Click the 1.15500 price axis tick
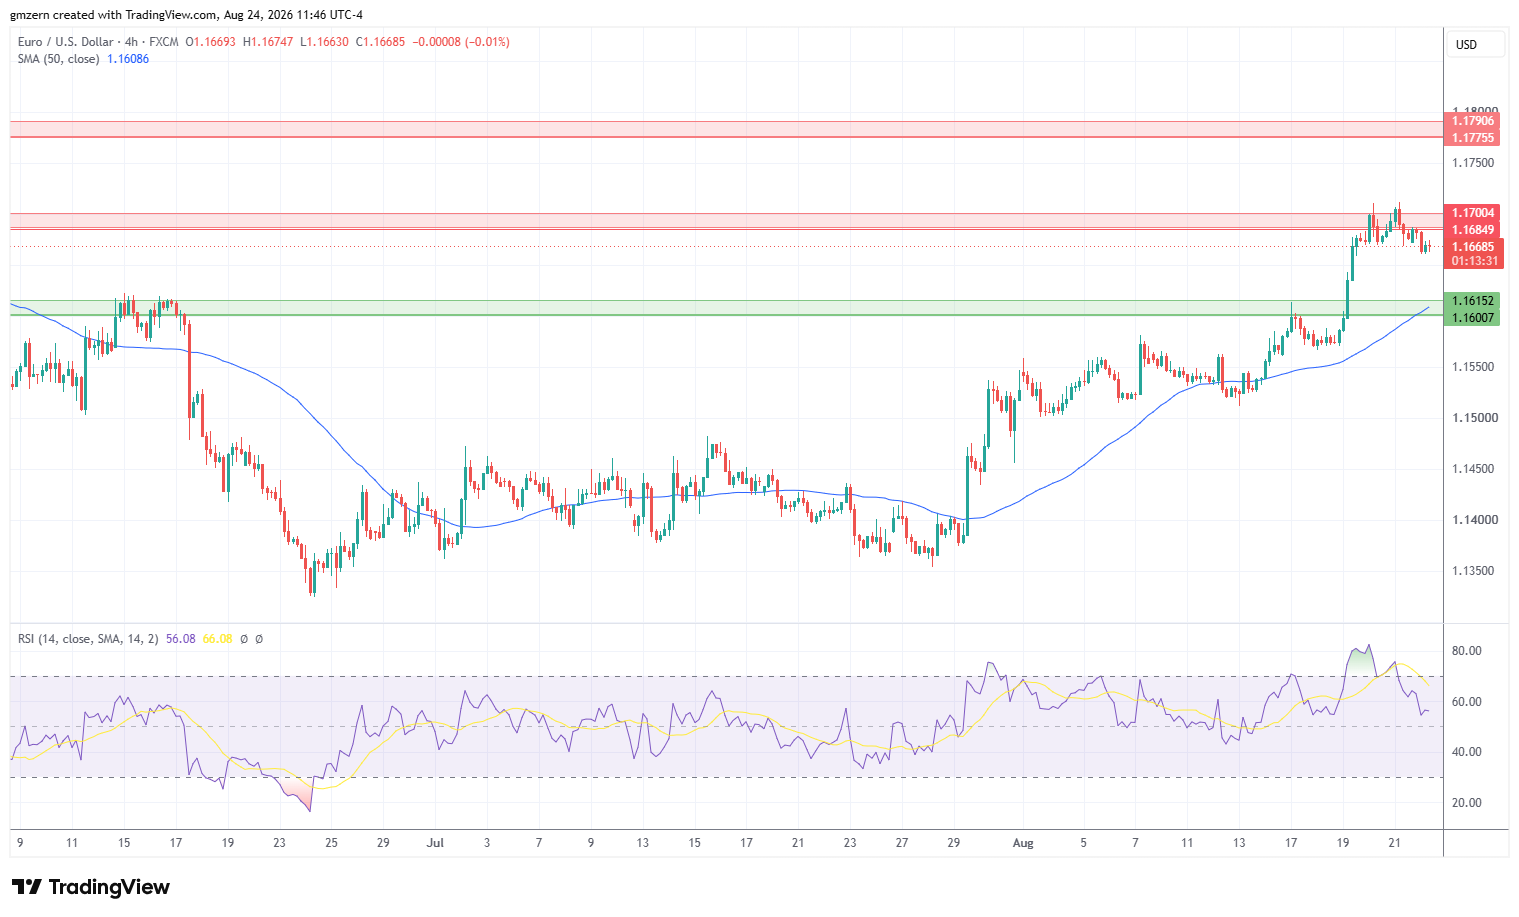This screenshot has width=1519, height=917. point(1474,367)
